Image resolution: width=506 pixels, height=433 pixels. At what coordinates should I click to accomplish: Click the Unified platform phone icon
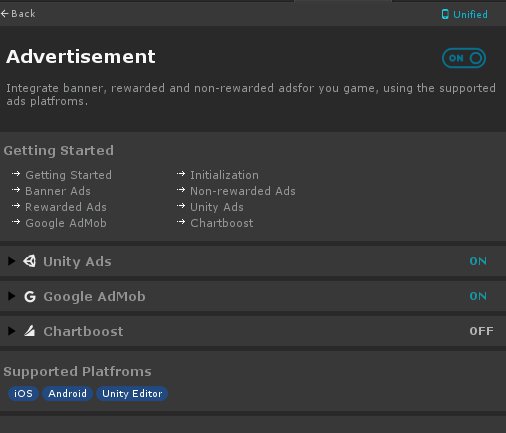click(x=445, y=14)
